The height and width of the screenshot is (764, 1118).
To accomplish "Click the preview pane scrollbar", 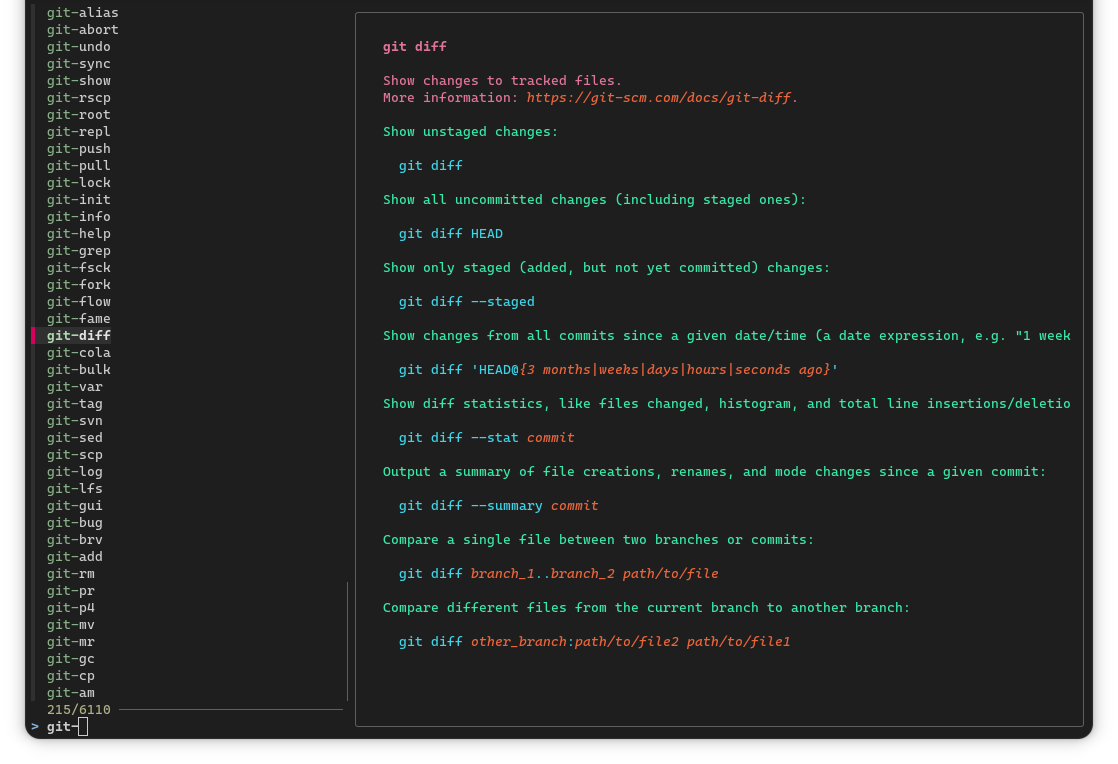I will coord(347,640).
